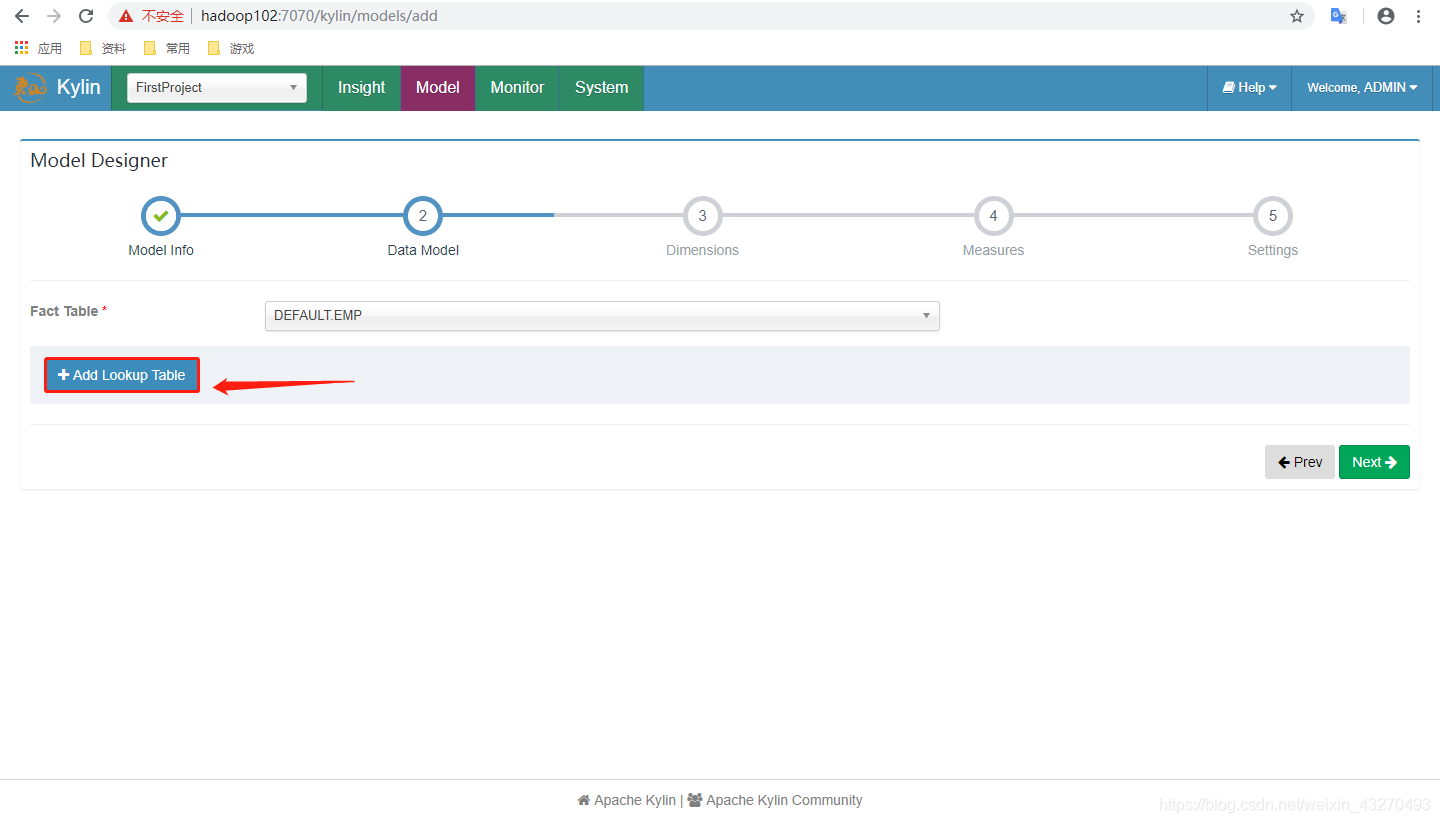The image size is (1440, 823).
Task: Click the green Next button
Action: pos(1374,462)
